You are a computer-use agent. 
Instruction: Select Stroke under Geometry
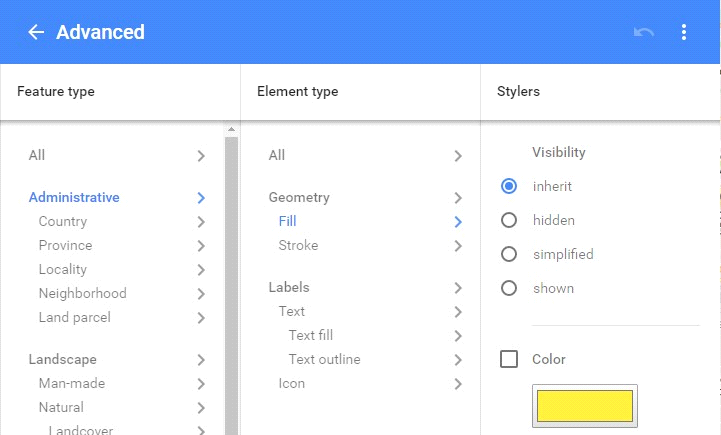[x=298, y=246]
